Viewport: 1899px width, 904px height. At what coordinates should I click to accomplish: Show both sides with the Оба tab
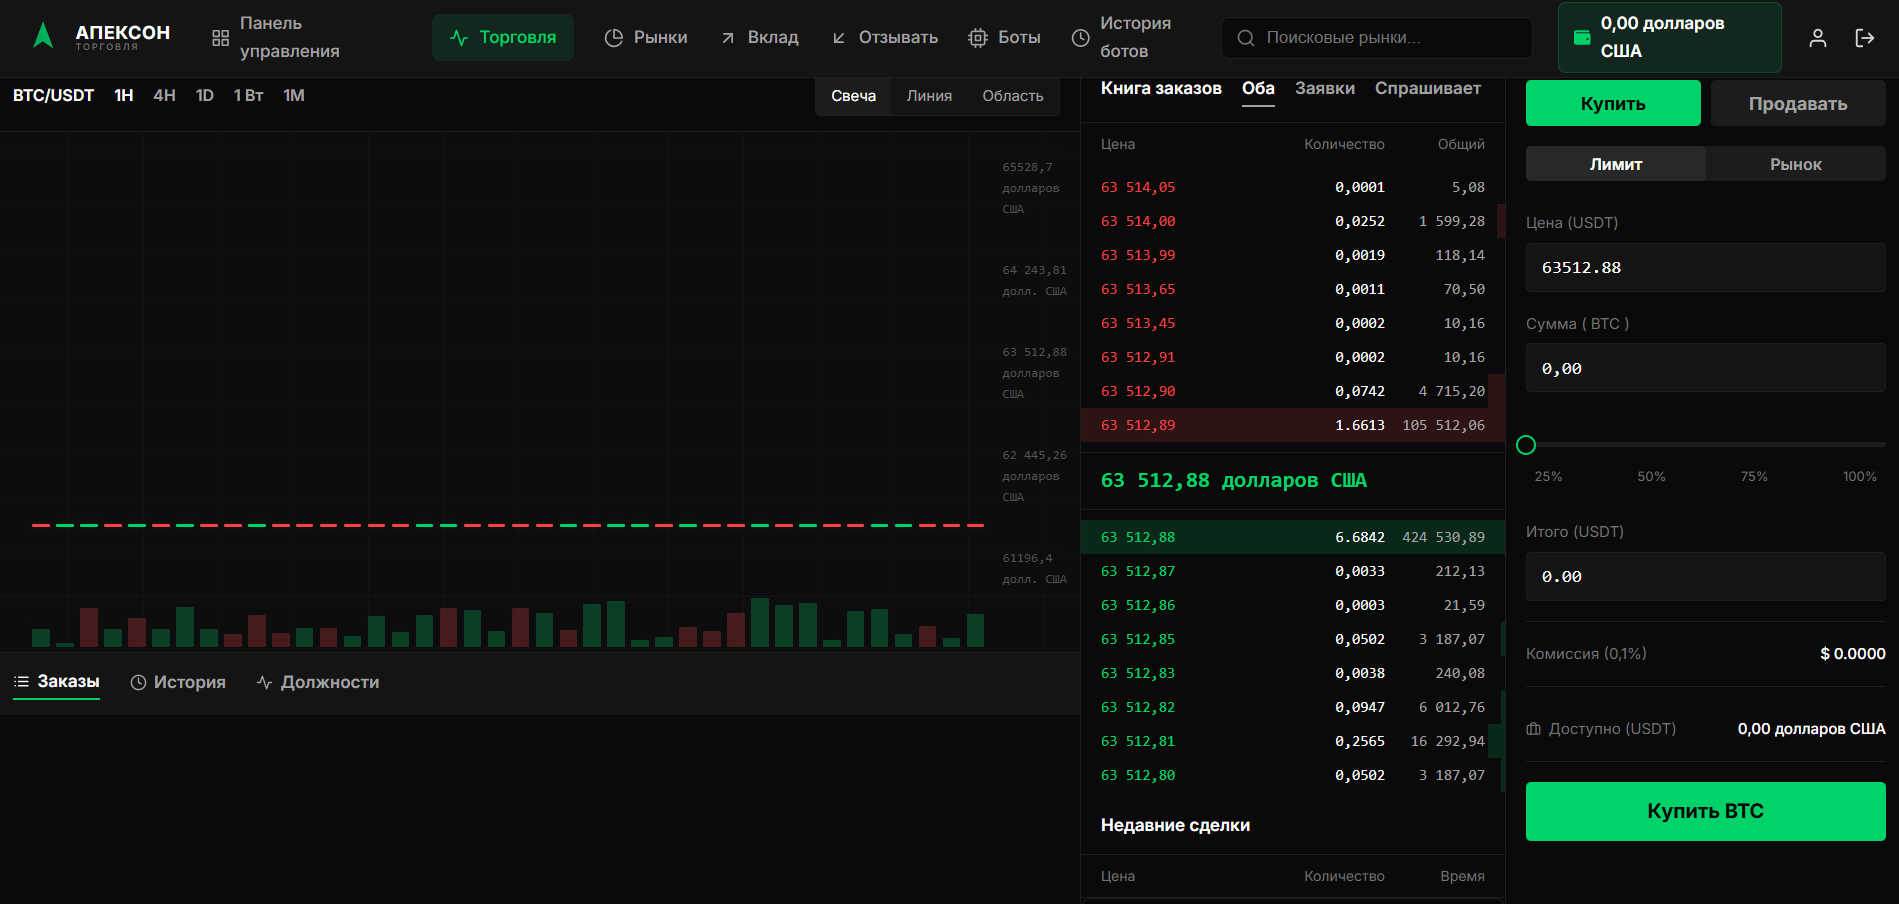pyautogui.click(x=1258, y=88)
